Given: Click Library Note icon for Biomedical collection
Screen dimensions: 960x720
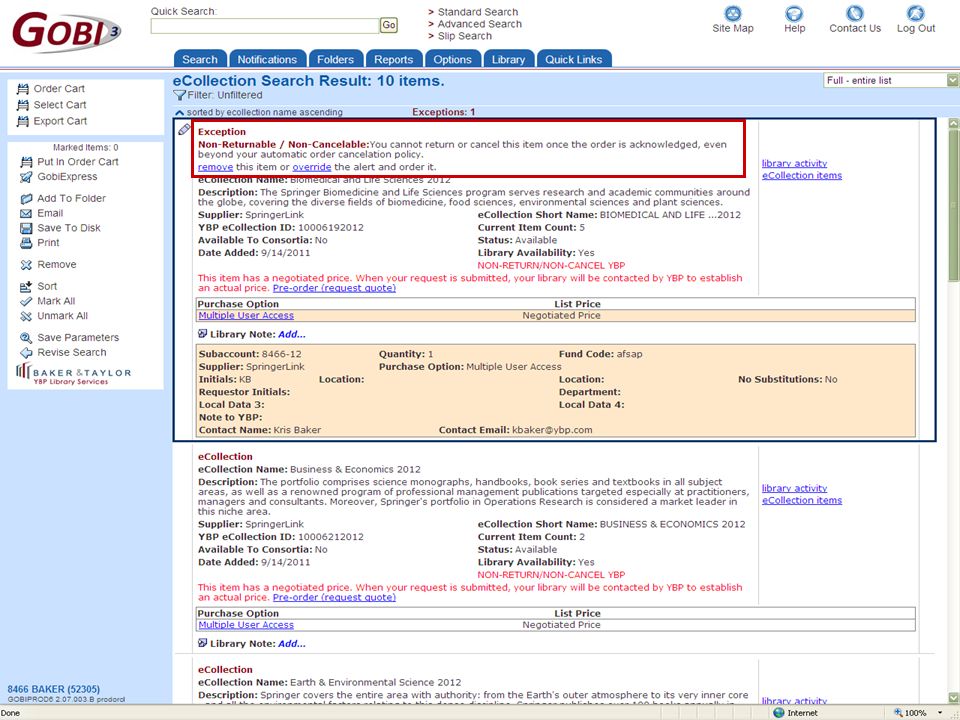Looking at the screenshot, I should tap(203, 334).
